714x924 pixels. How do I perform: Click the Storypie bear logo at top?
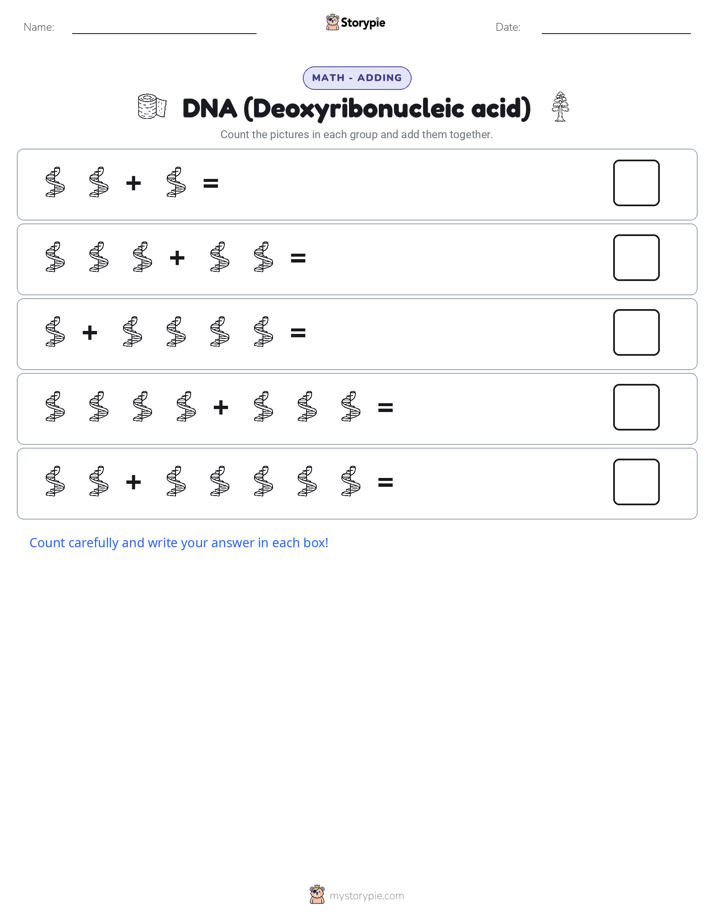pyautogui.click(x=332, y=22)
